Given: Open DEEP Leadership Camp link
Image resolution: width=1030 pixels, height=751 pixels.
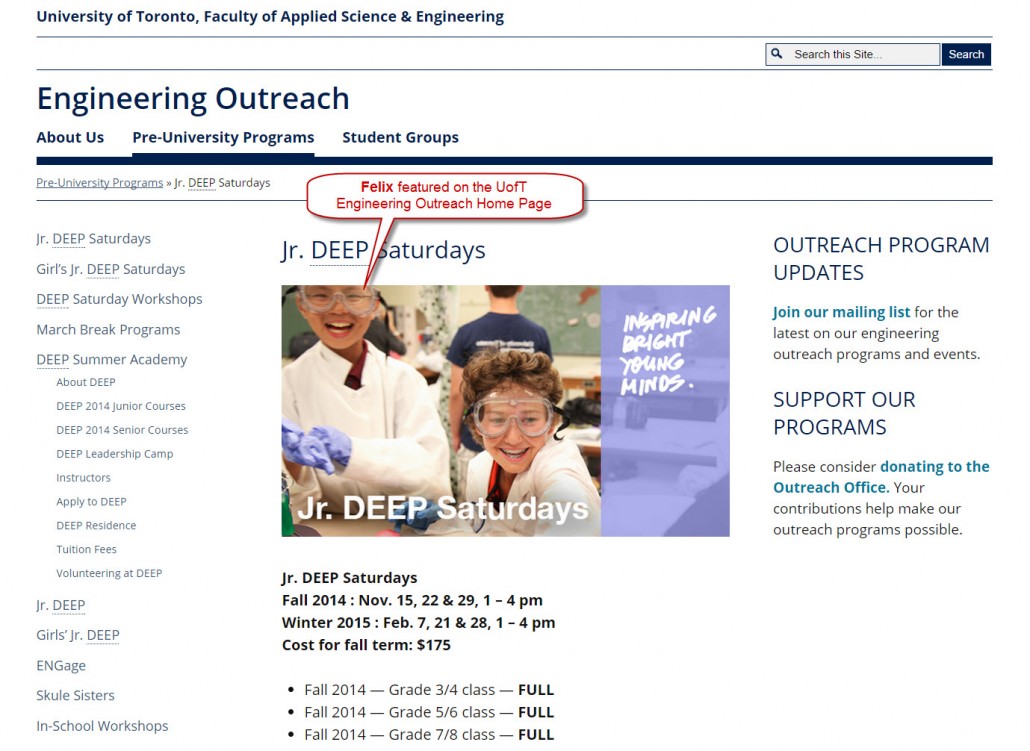Looking at the screenshot, I should click(115, 454).
